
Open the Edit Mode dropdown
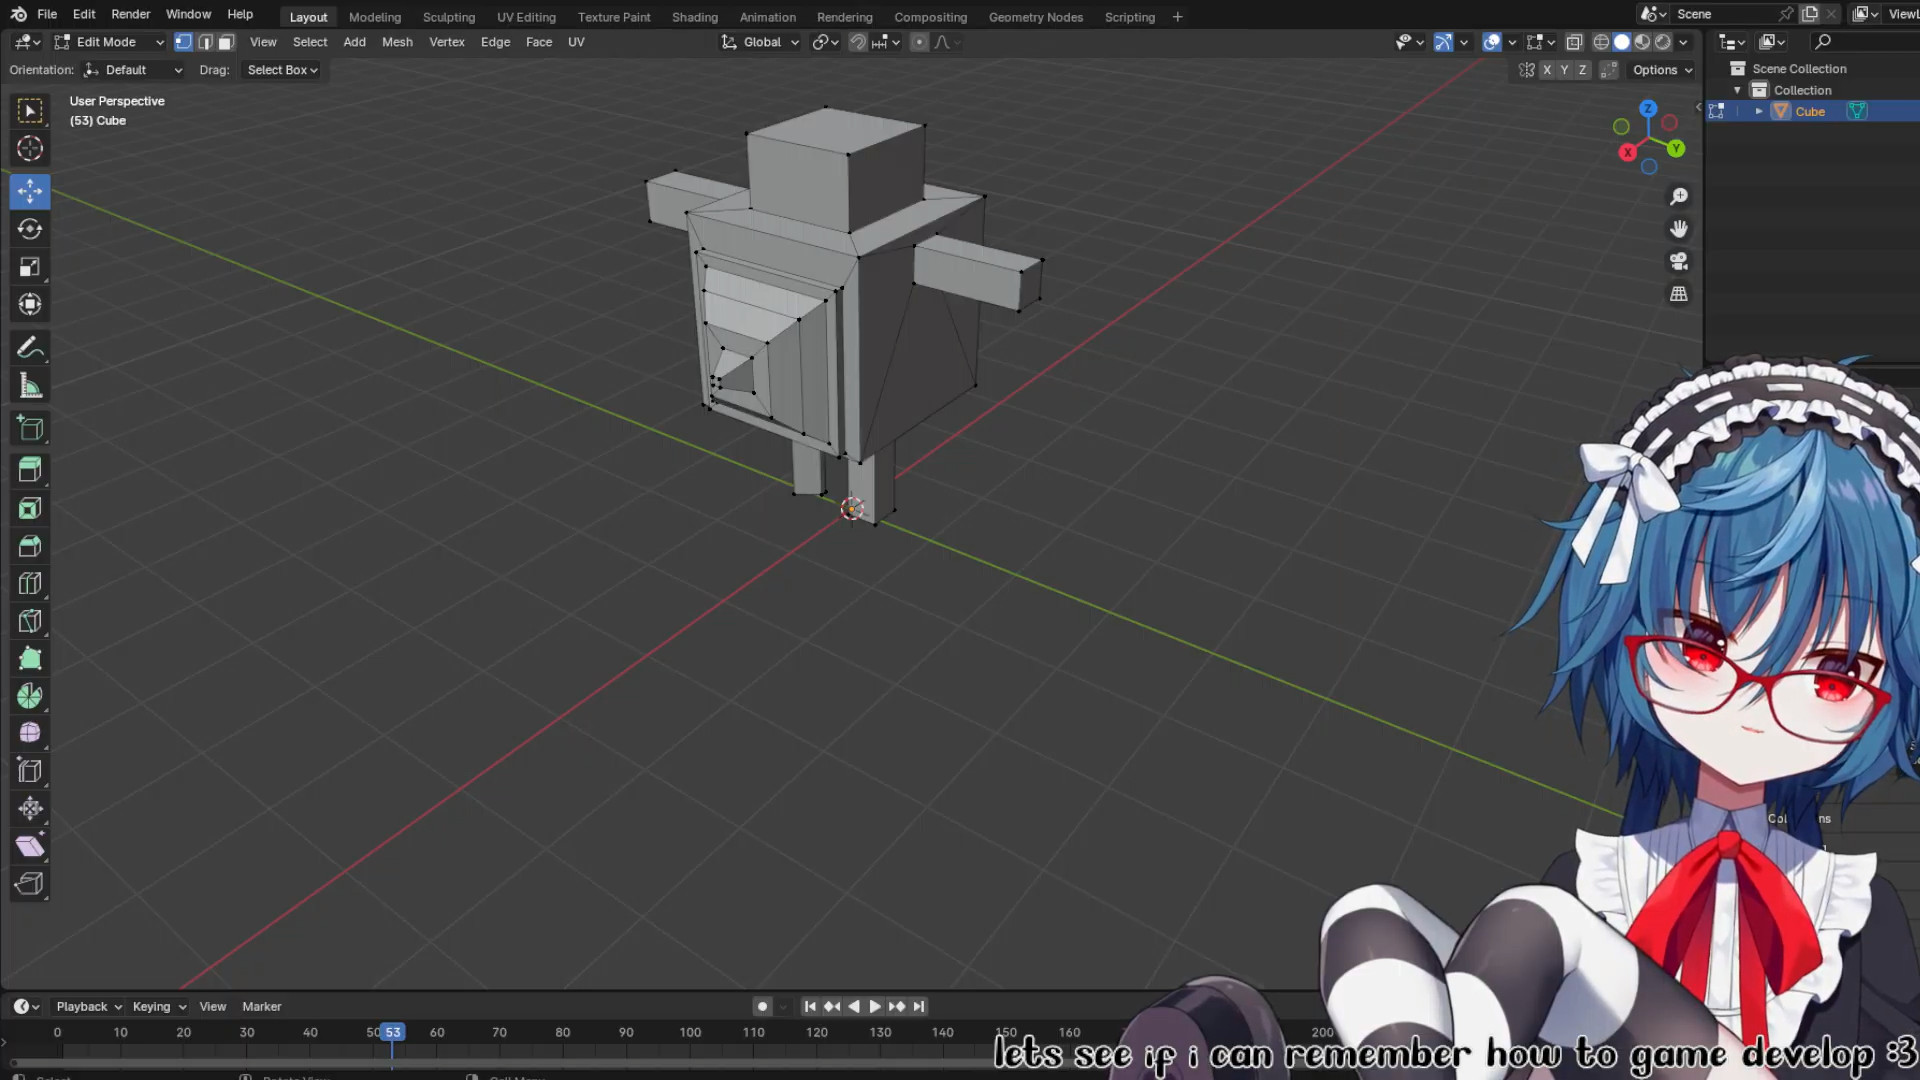pyautogui.click(x=110, y=42)
